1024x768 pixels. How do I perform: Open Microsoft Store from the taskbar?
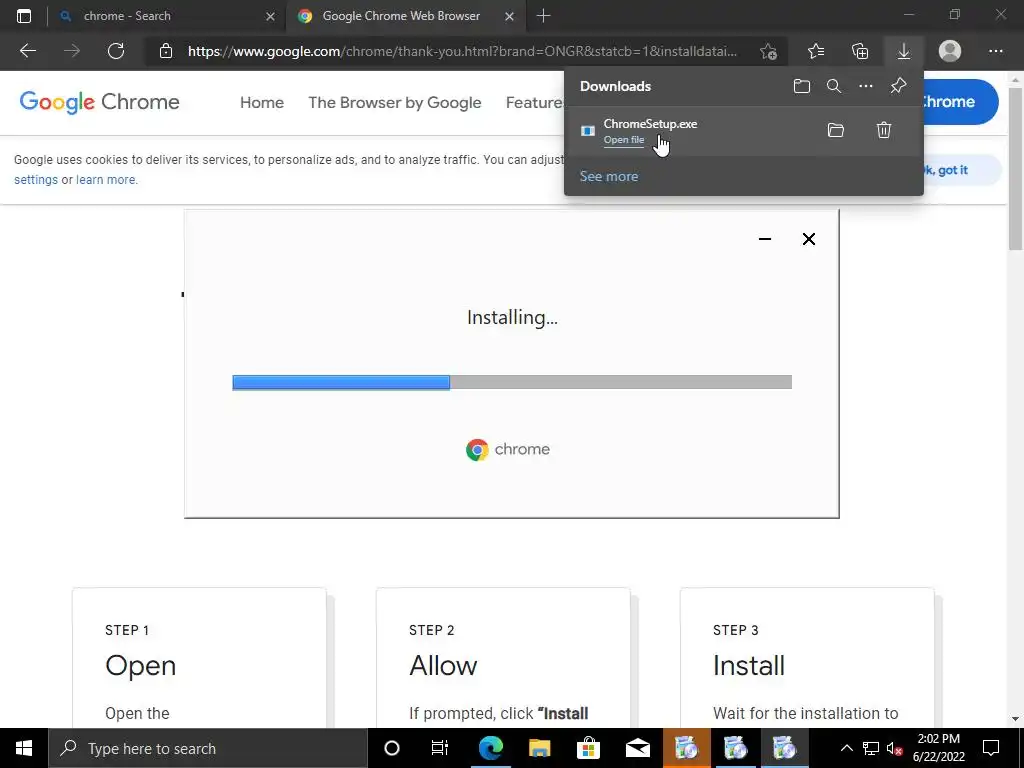[x=588, y=748]
